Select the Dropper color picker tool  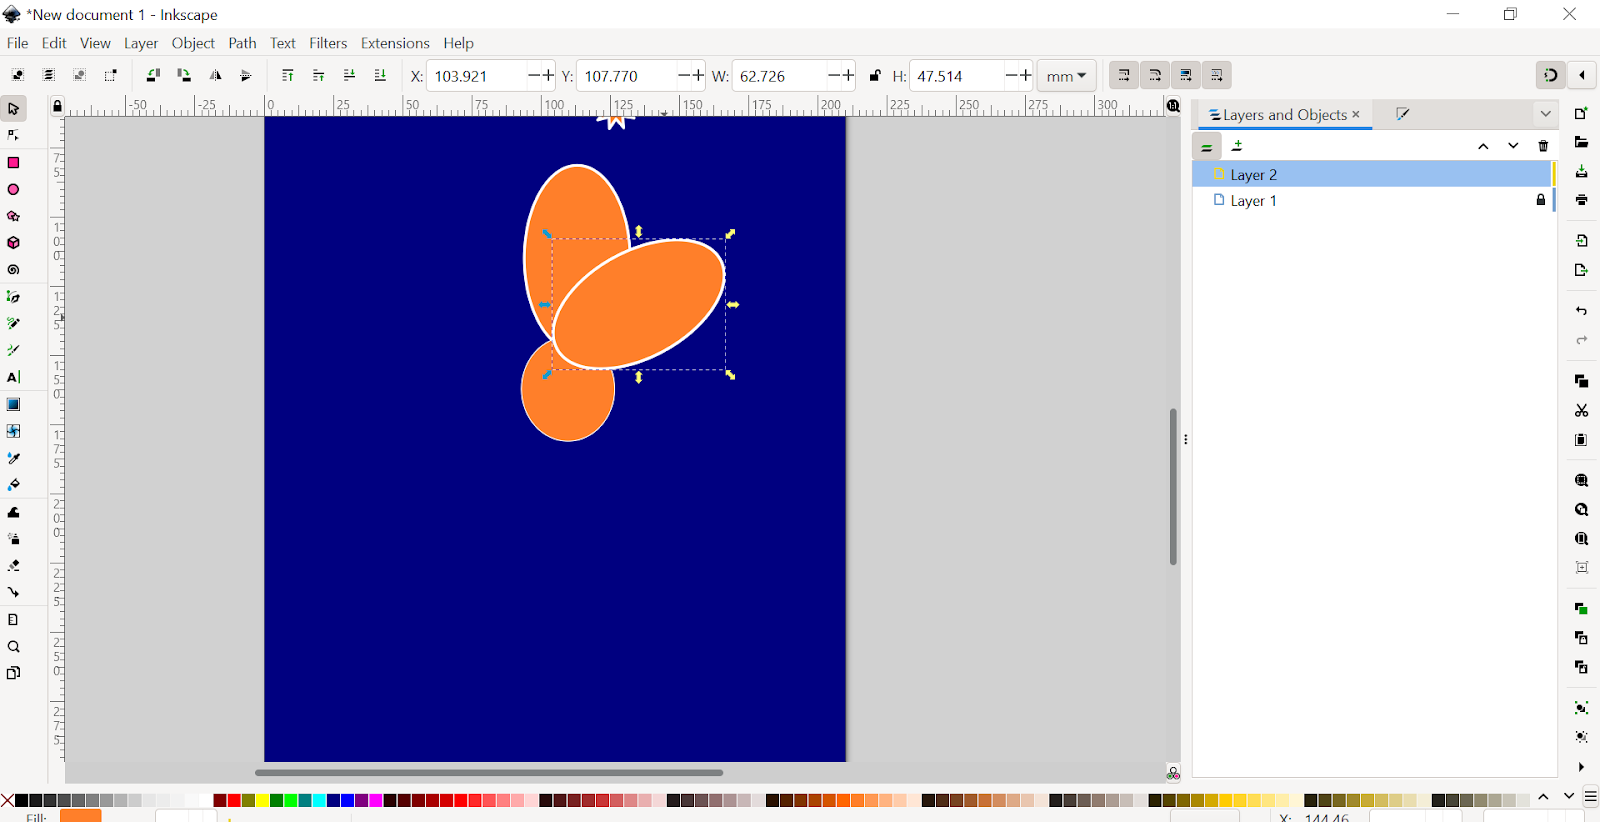tap(13, 458)
